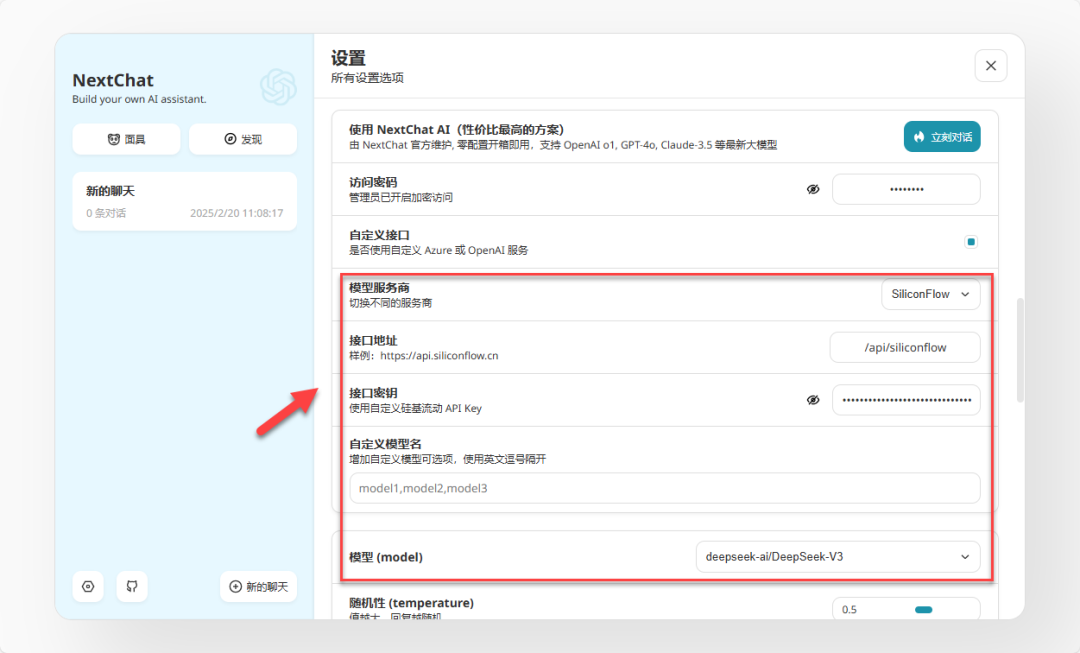Viewport: 1080px width, 653px height.
Task: Click the 模型服务商 label
Action: (379, 287)
